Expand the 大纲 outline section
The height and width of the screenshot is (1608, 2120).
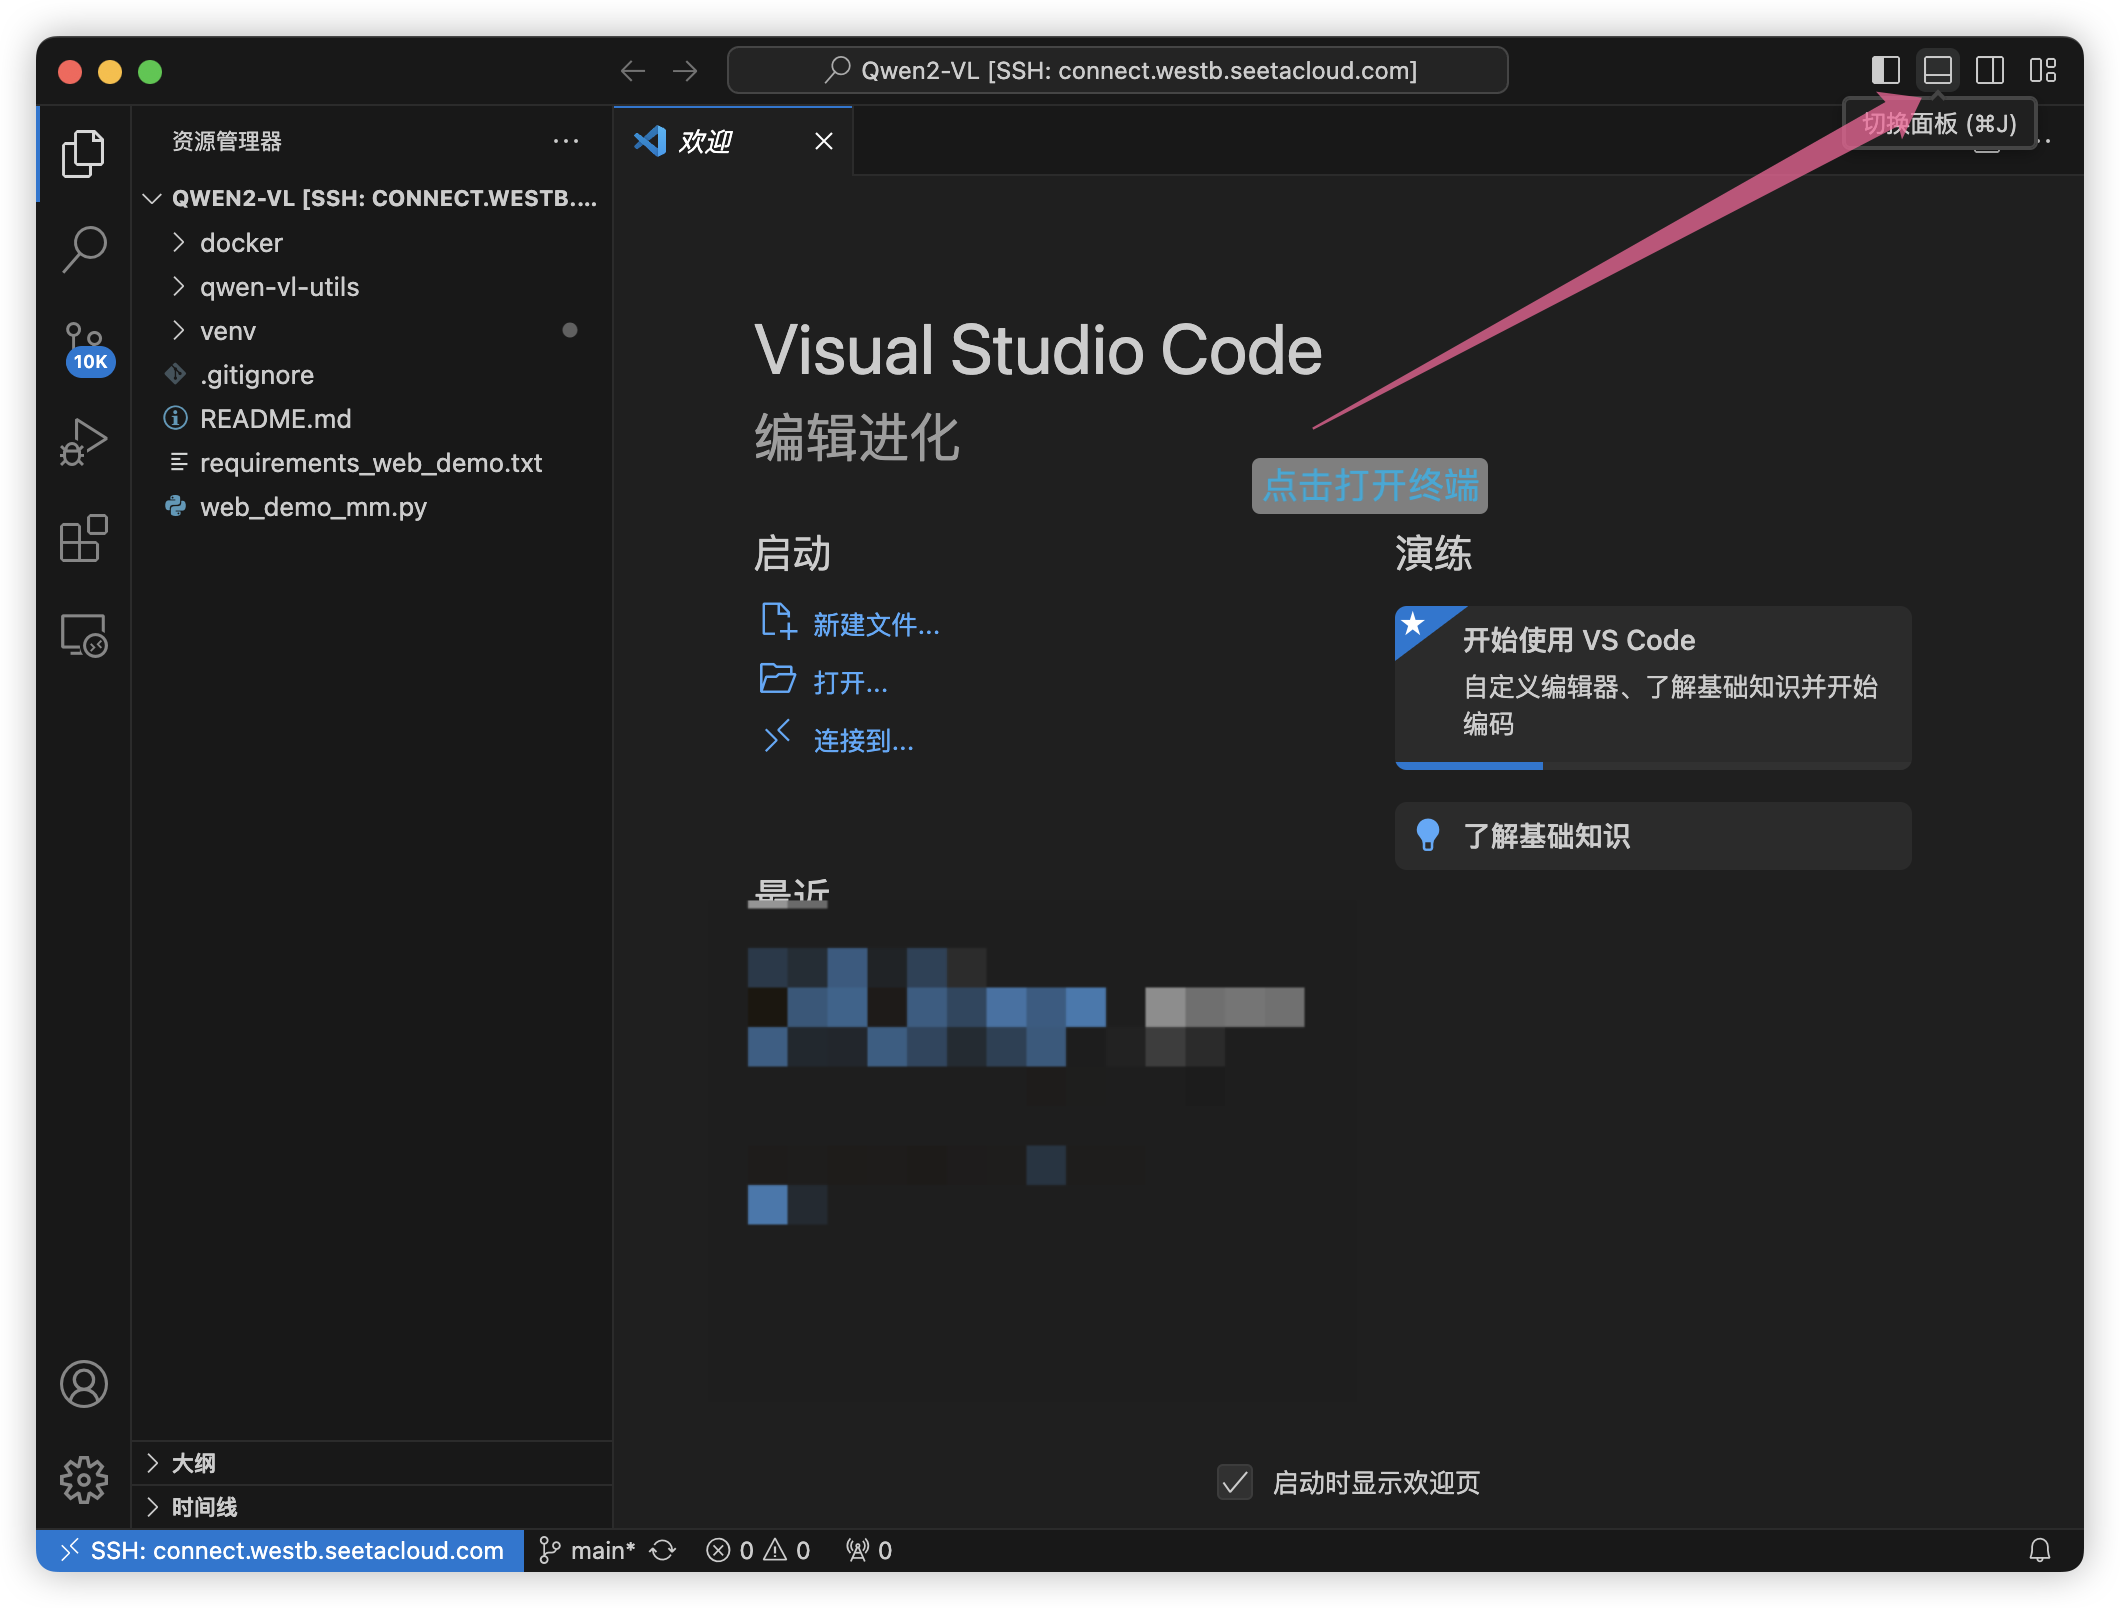193,1463
